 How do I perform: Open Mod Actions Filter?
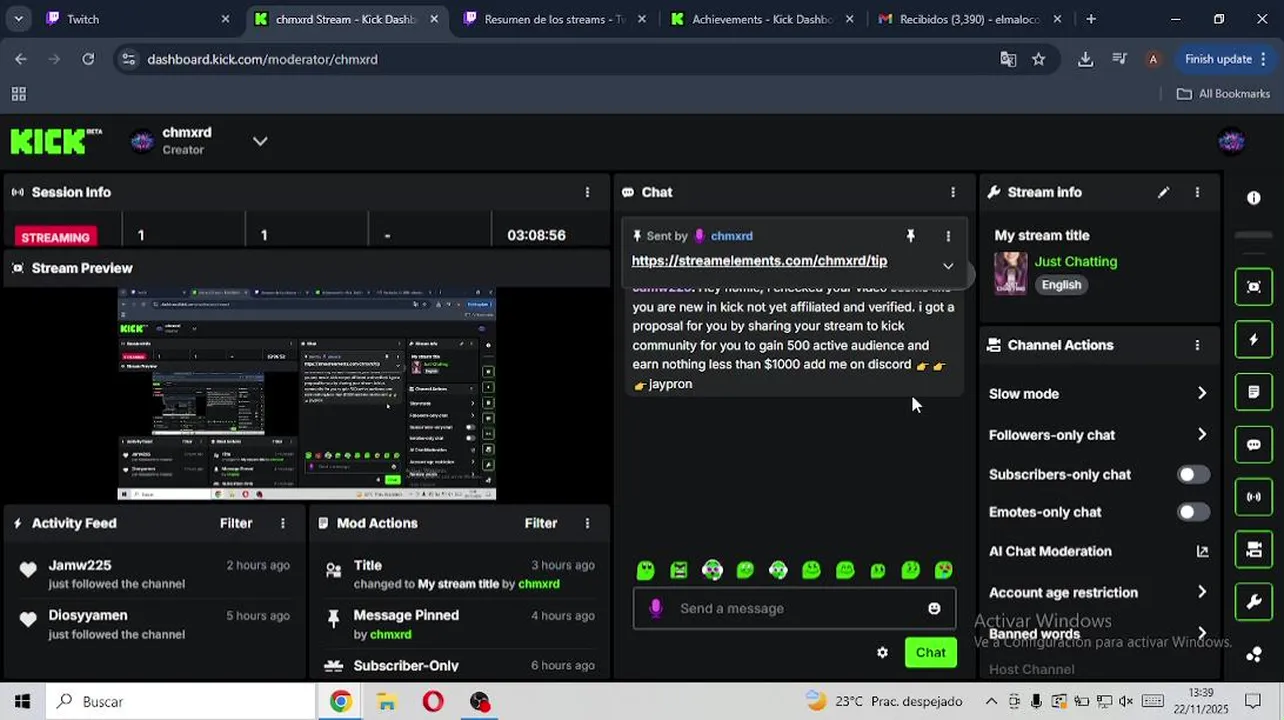point(541,523)
